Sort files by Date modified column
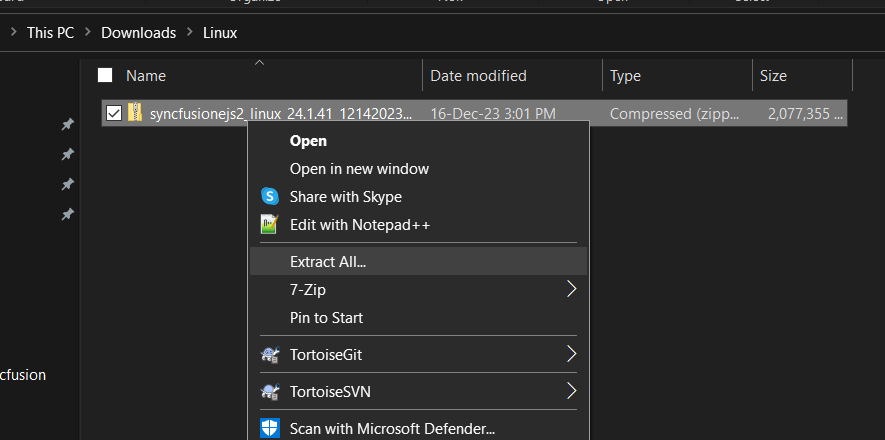885x440 pixels. pos(478,75)
